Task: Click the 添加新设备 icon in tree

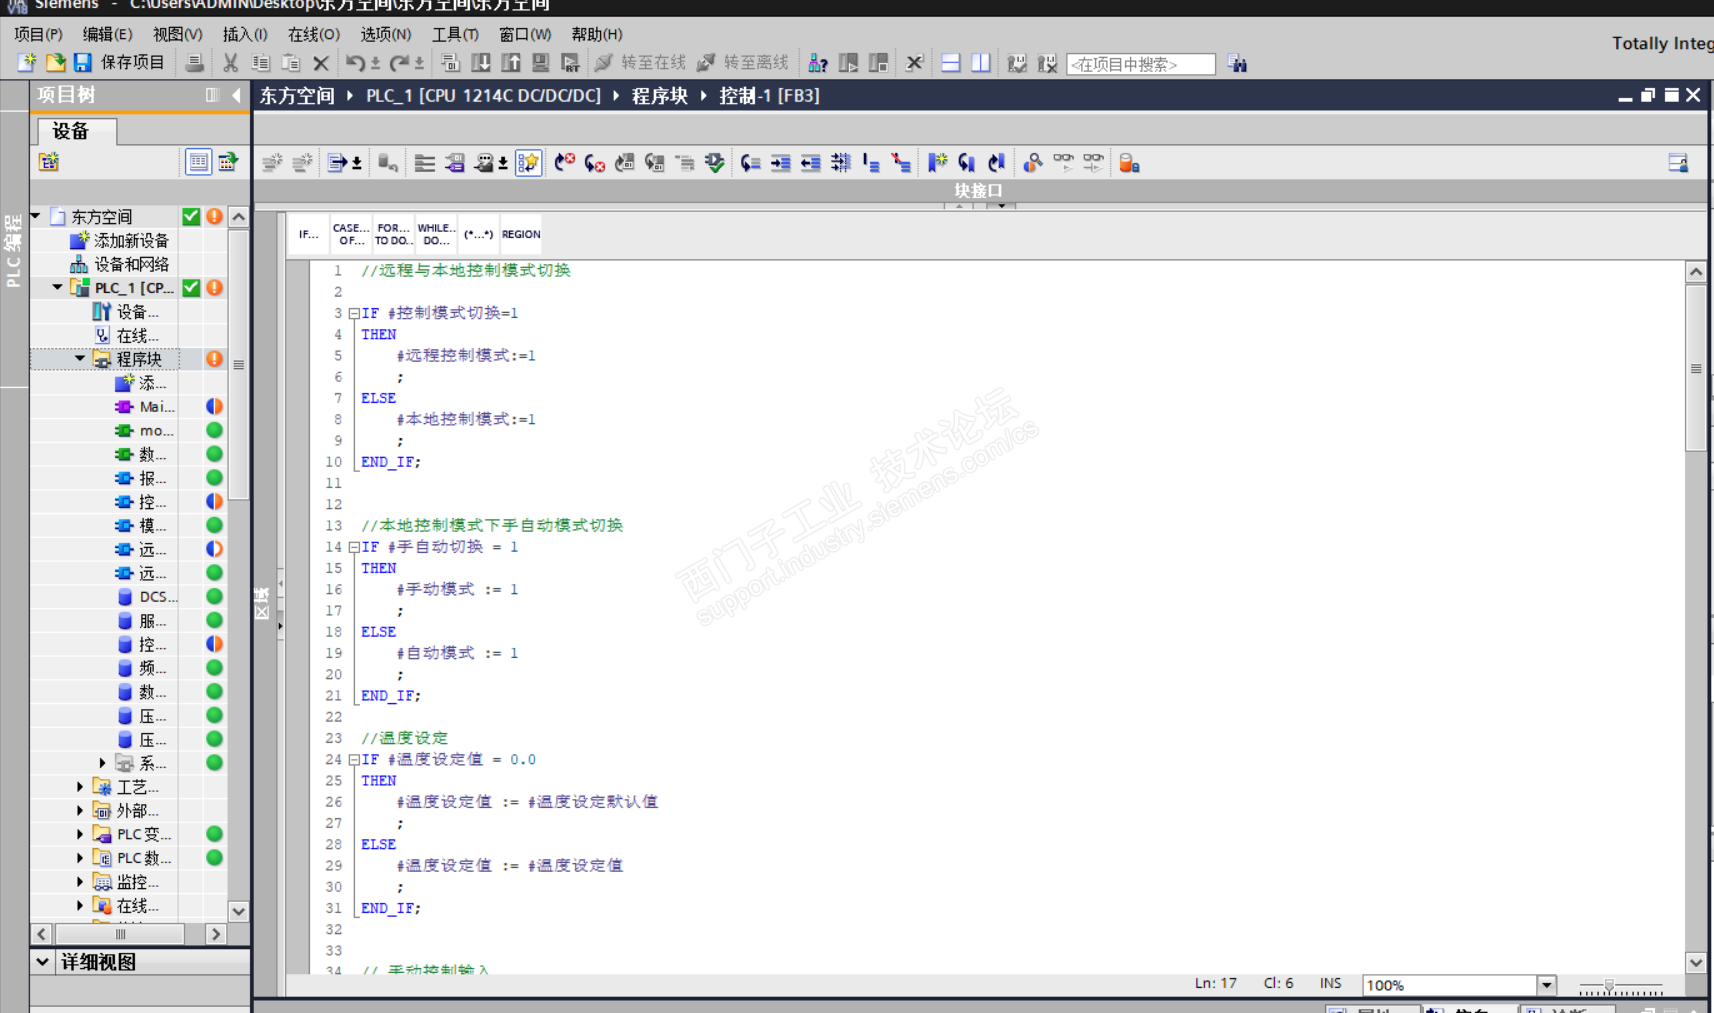Action: point(79,240)
